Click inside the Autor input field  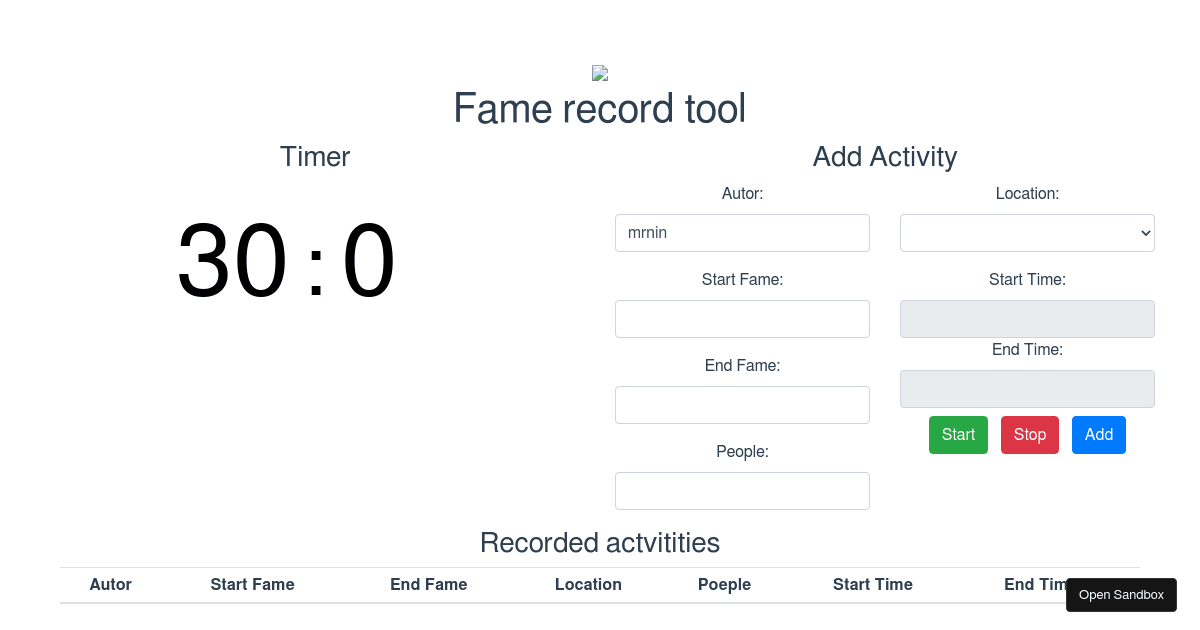tap(742, 232)
